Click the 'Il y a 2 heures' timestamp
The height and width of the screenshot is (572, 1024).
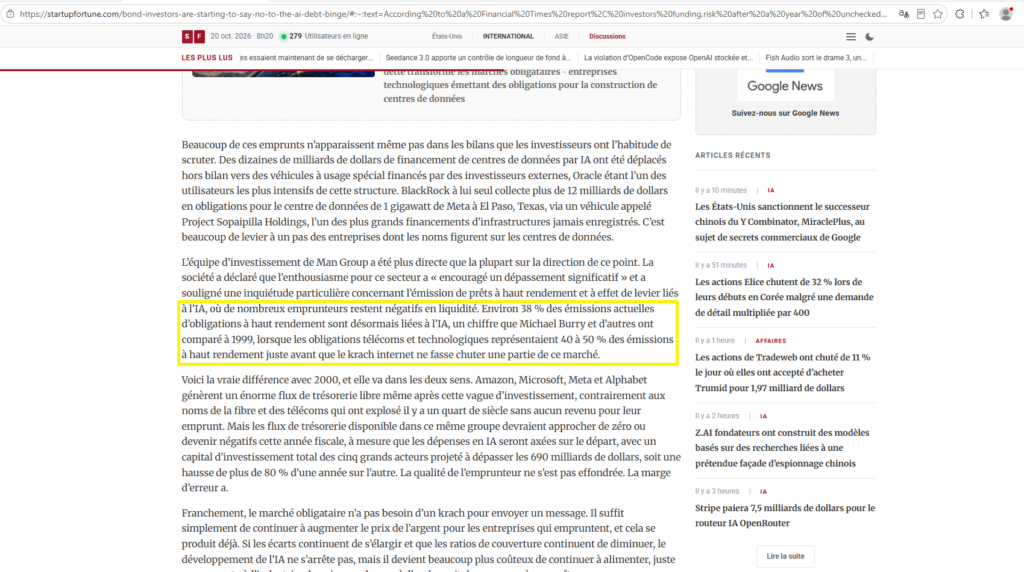tap(717, 416)
